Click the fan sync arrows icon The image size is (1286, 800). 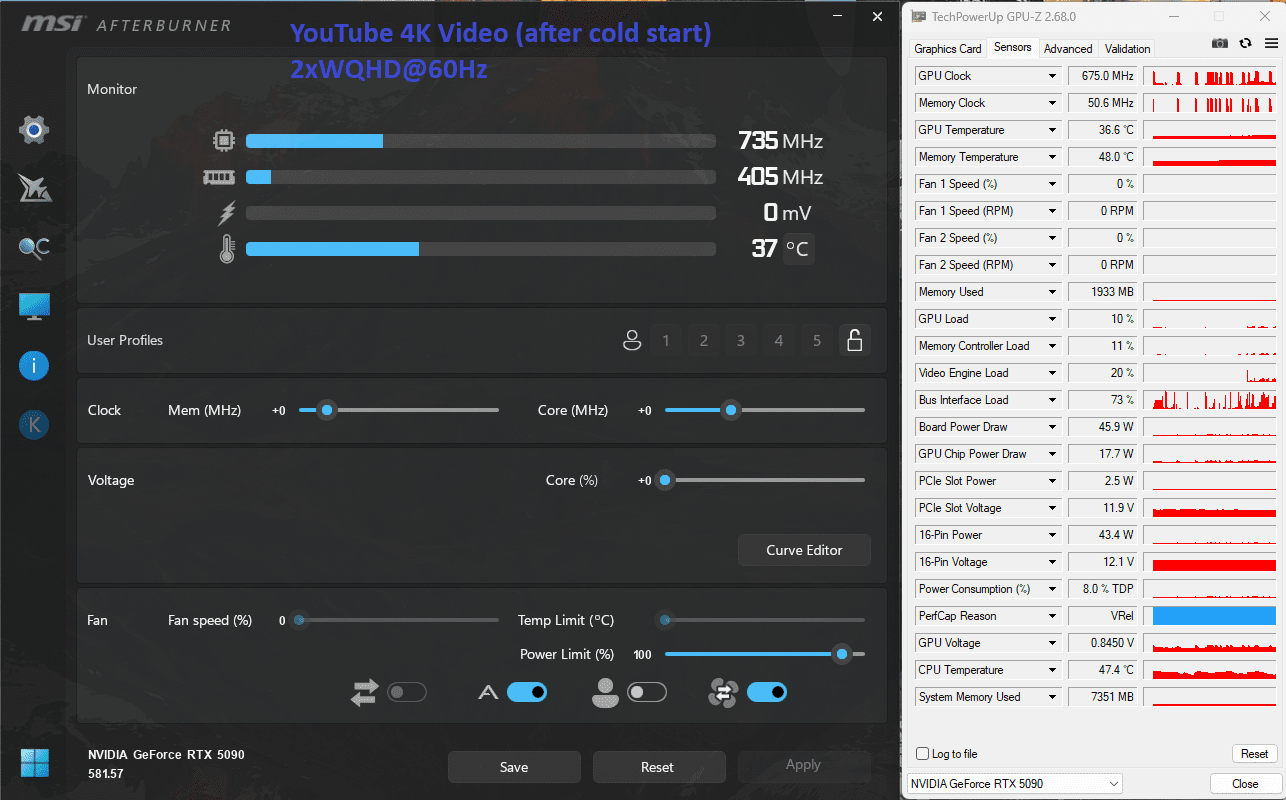tap(365, 692)
